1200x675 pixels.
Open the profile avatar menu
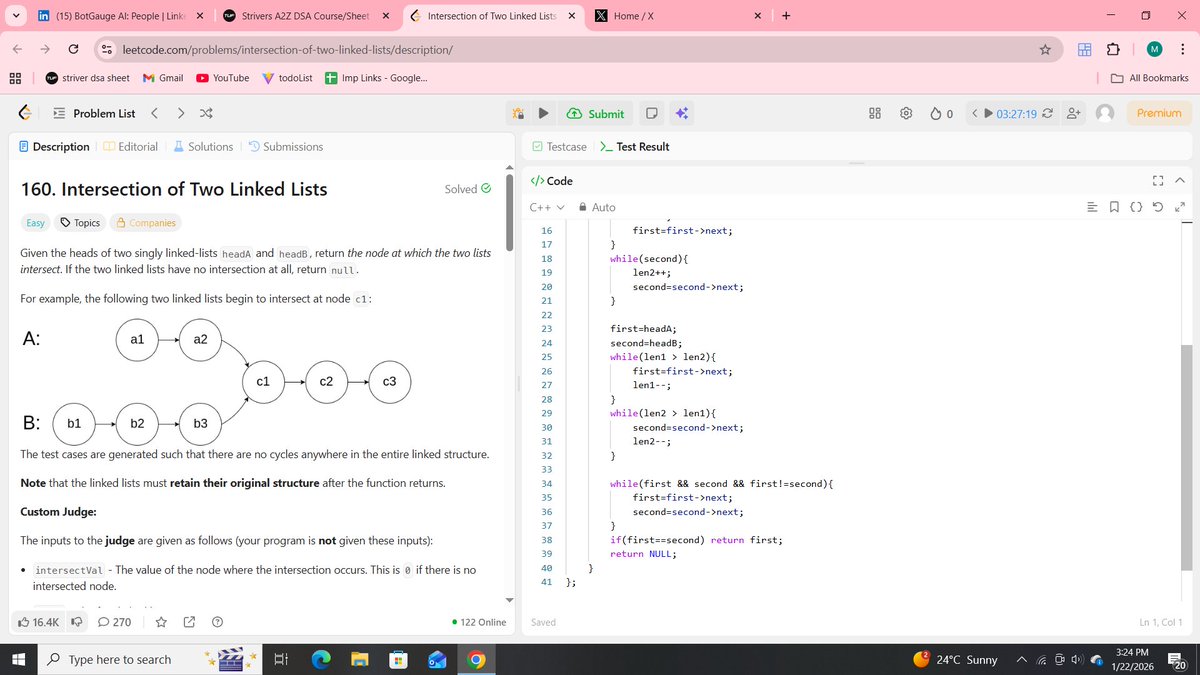tap(1105, 114)
